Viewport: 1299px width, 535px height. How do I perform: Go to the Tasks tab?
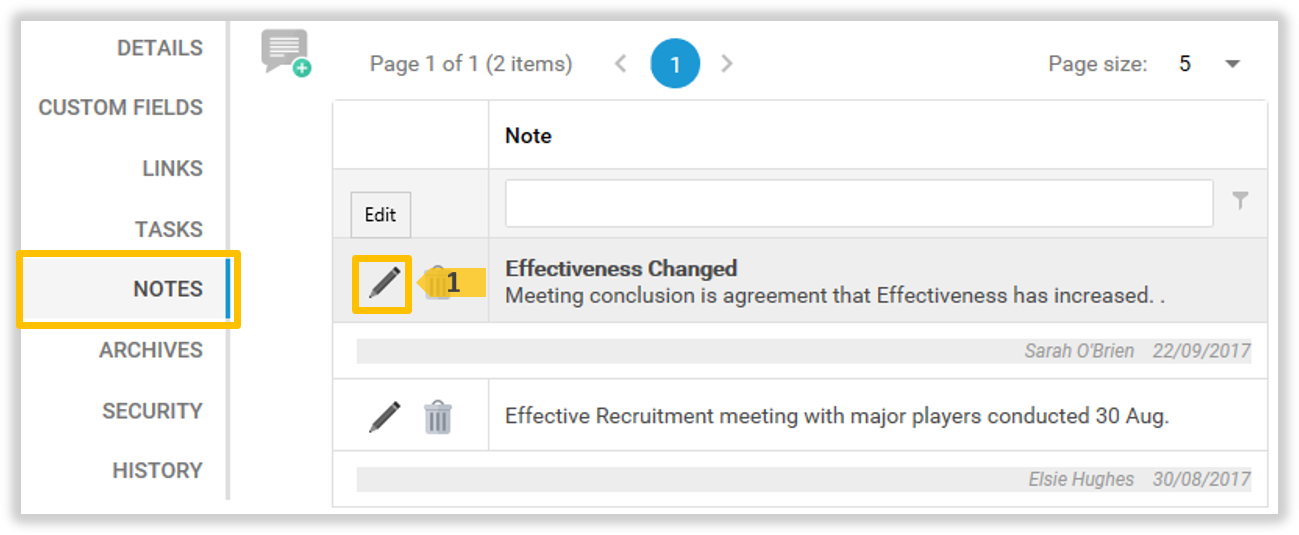(168, 229)
